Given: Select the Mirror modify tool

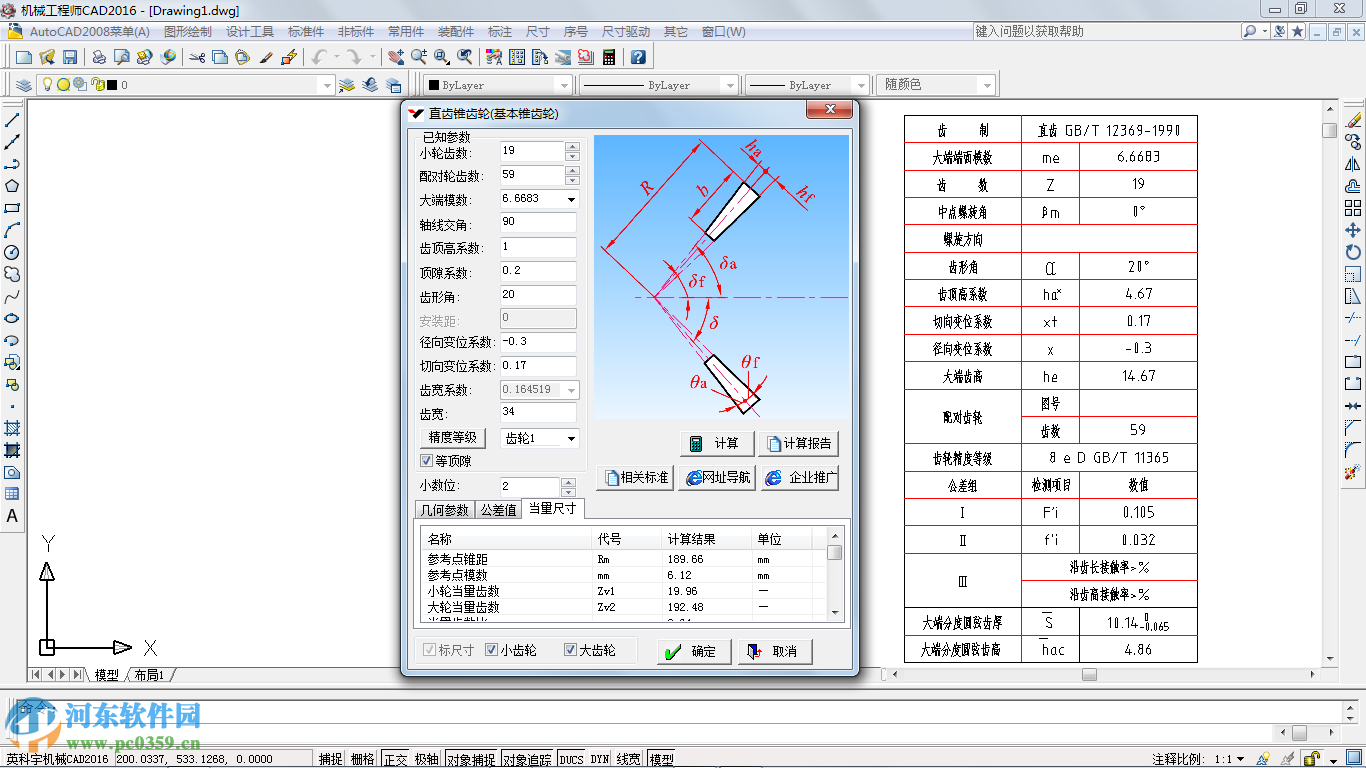Looking at the screenshot, I should (1353, 164).
